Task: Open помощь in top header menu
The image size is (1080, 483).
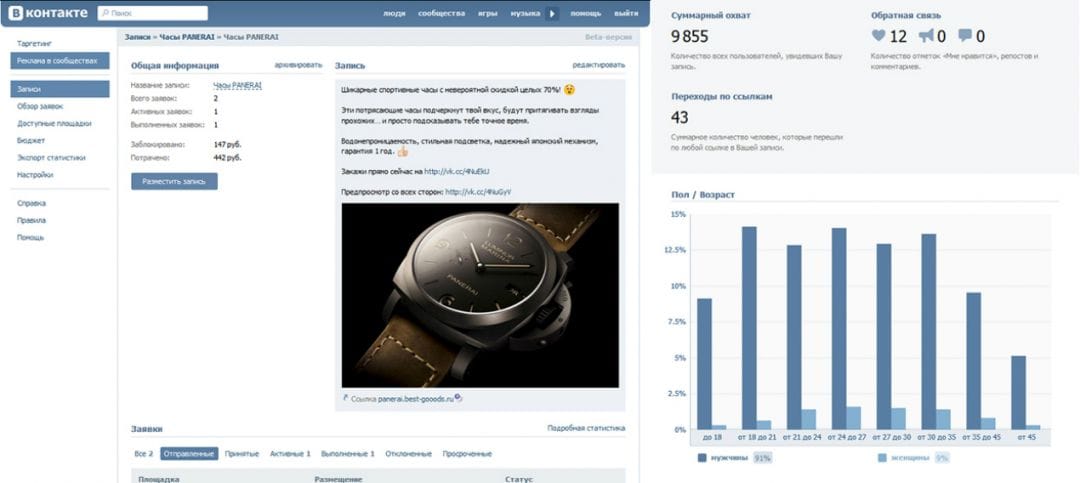Action: click(x=585, y=13)
